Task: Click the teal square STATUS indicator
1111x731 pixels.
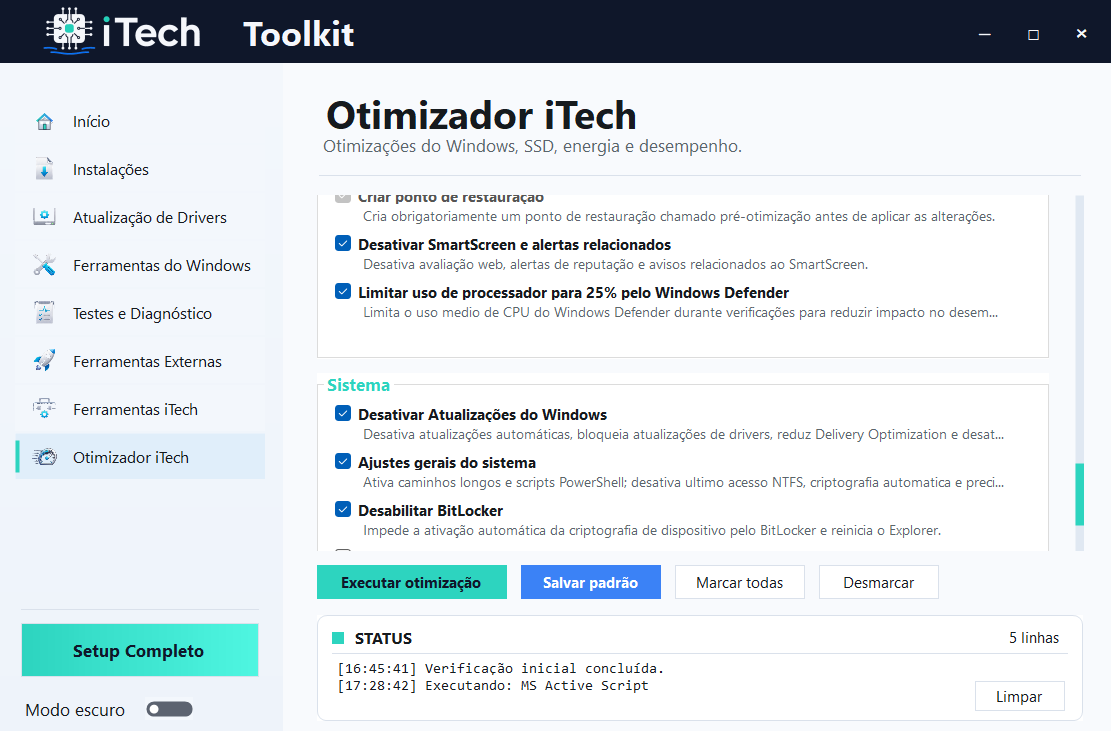Action: click(x=338, y=638)
